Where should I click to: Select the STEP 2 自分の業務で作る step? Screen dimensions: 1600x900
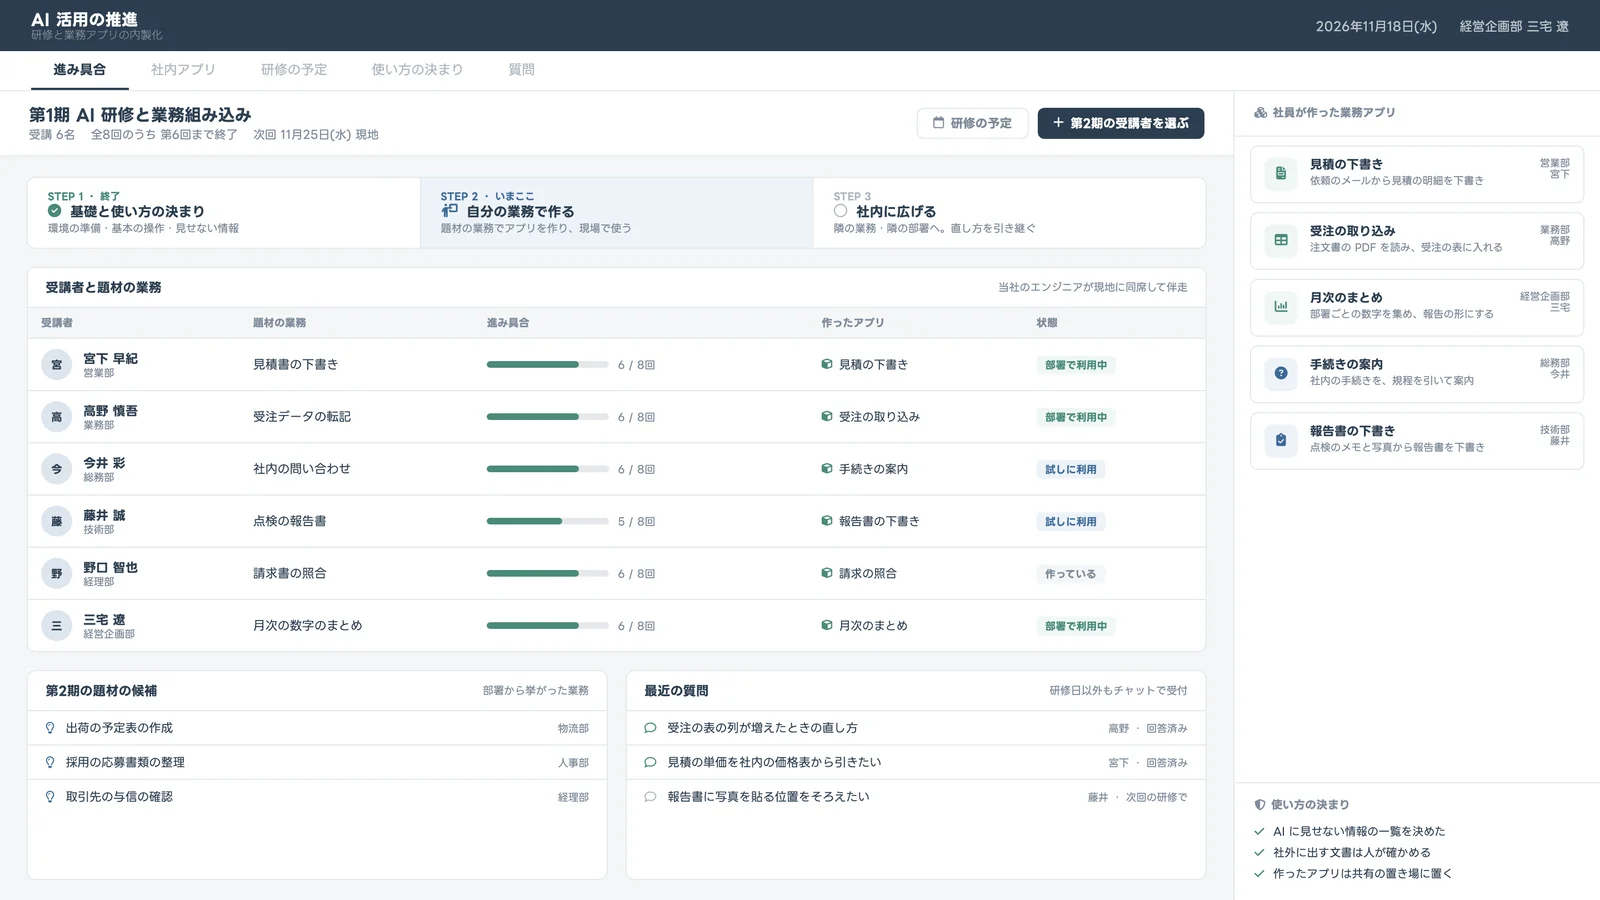[x=616, y=213]
